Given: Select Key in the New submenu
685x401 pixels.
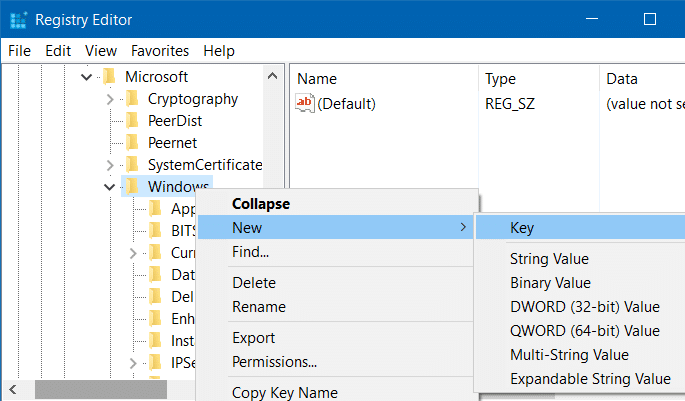Looking at the screenshot, I should (580, 228).
